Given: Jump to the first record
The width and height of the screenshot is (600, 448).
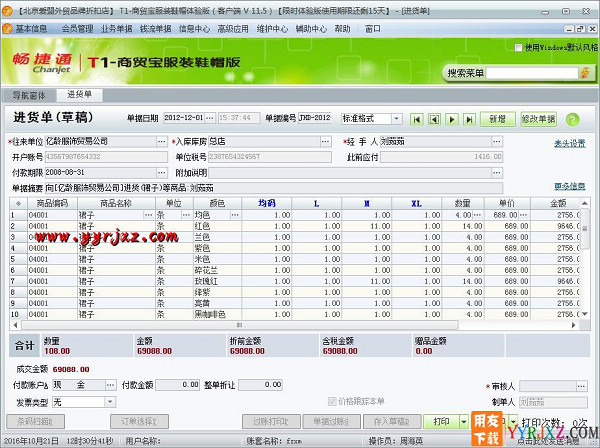Looking at the screenshot, I should 417,119.
